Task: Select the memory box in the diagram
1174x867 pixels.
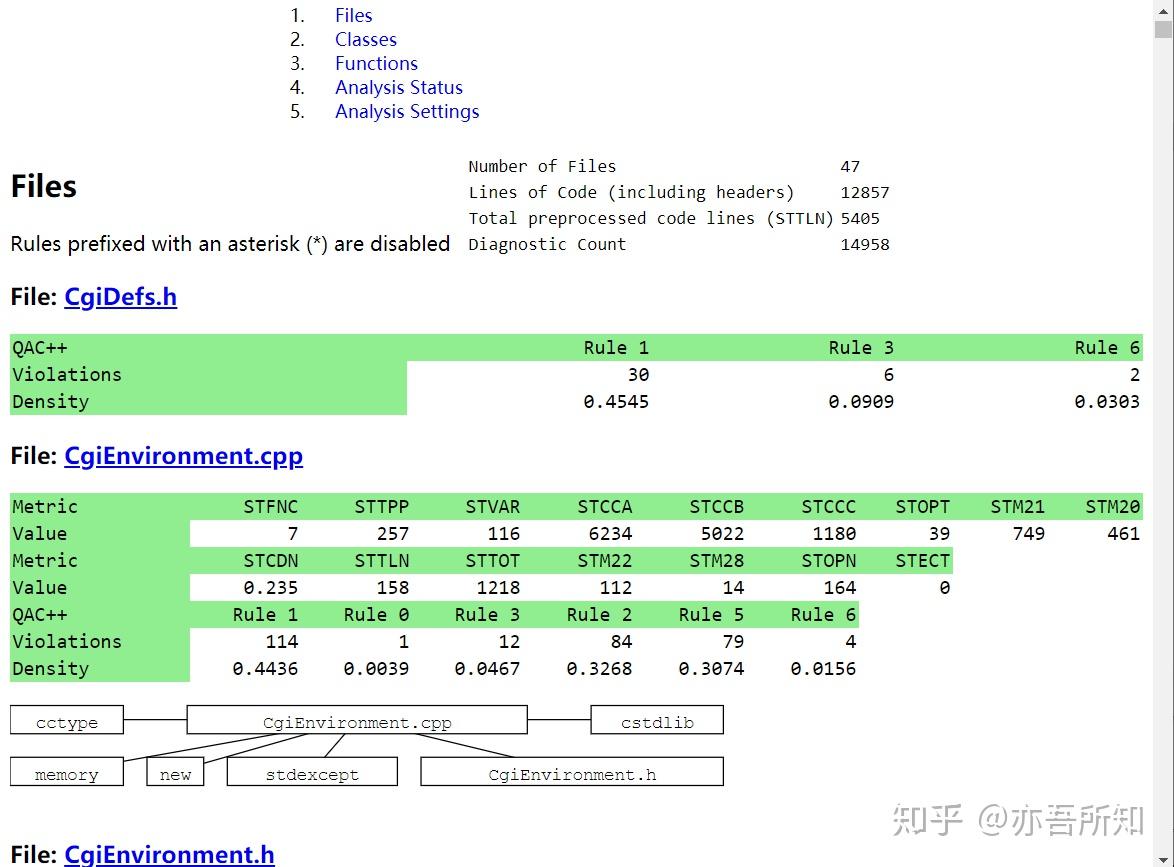Action: 66,772
